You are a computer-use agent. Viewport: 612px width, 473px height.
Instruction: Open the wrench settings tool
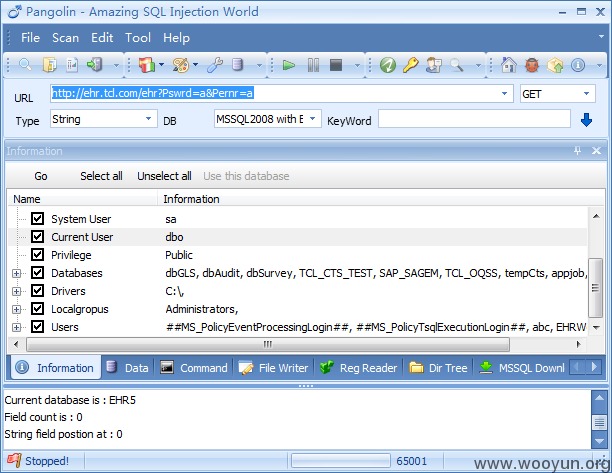coord(215,65)
